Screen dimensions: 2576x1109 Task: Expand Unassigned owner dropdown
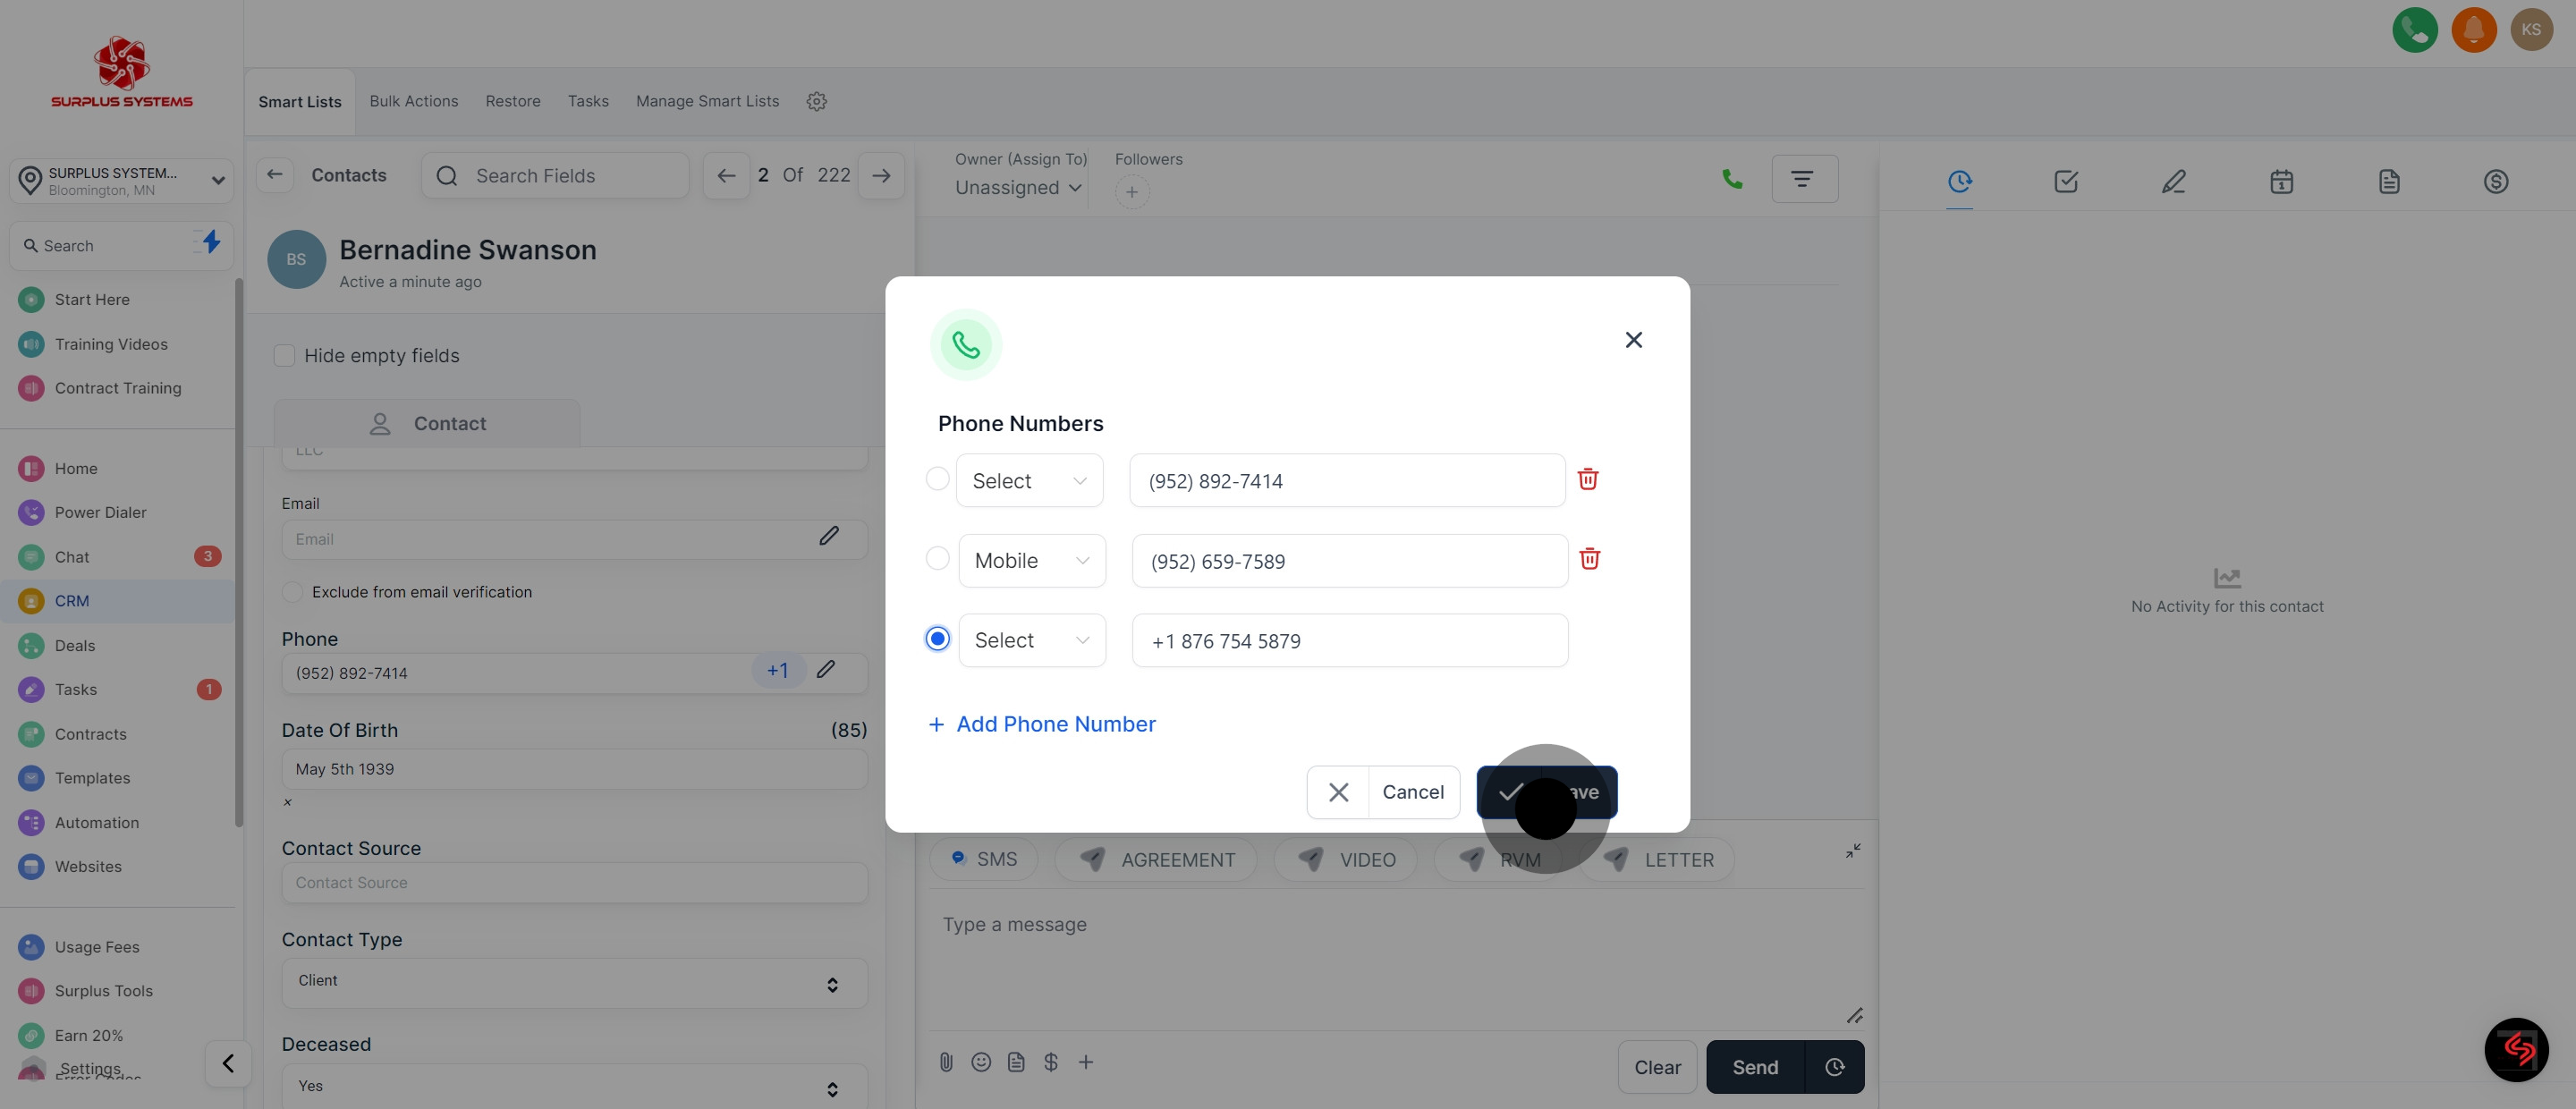coord(1017,188)
